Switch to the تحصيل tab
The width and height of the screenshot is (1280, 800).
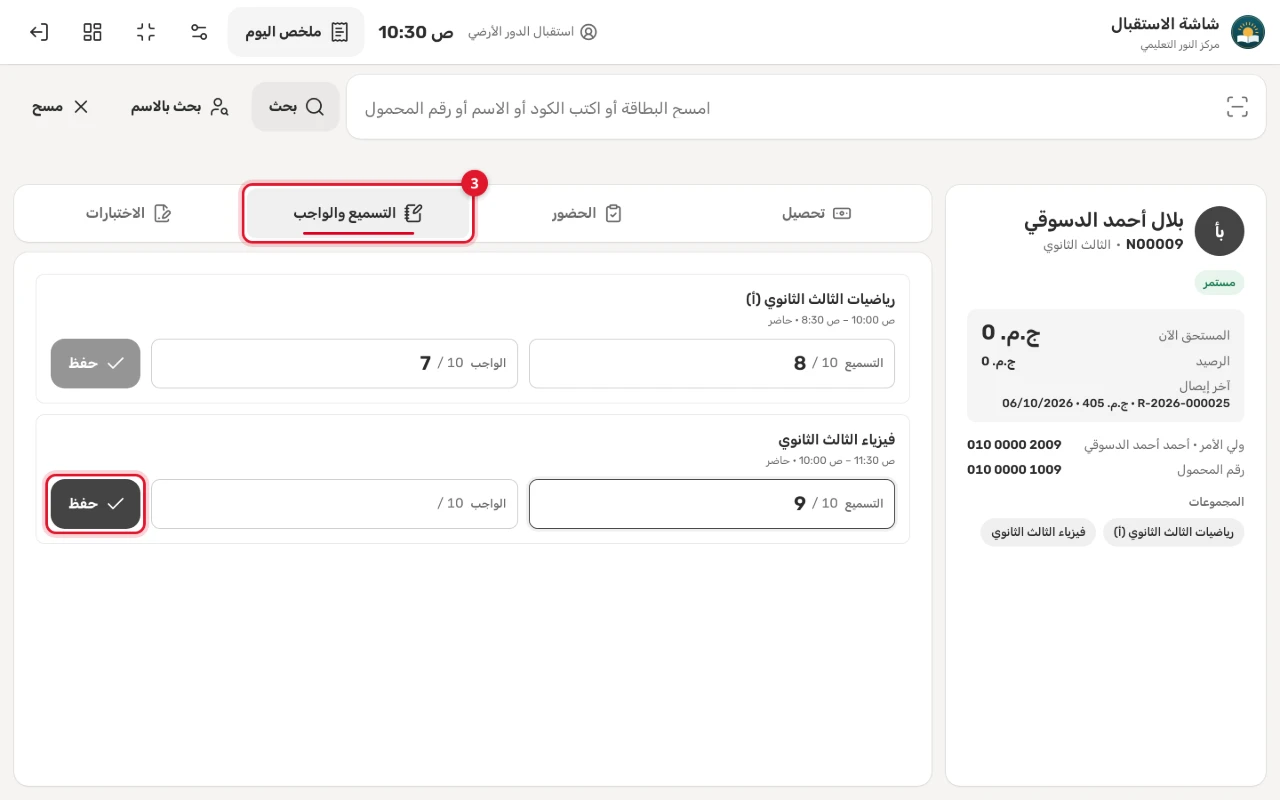[816, 213]
